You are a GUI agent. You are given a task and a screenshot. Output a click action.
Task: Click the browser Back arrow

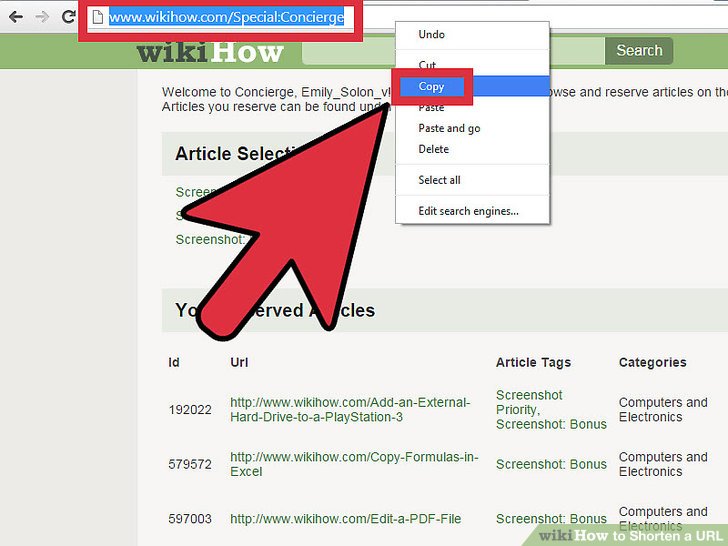click(15, 17)
